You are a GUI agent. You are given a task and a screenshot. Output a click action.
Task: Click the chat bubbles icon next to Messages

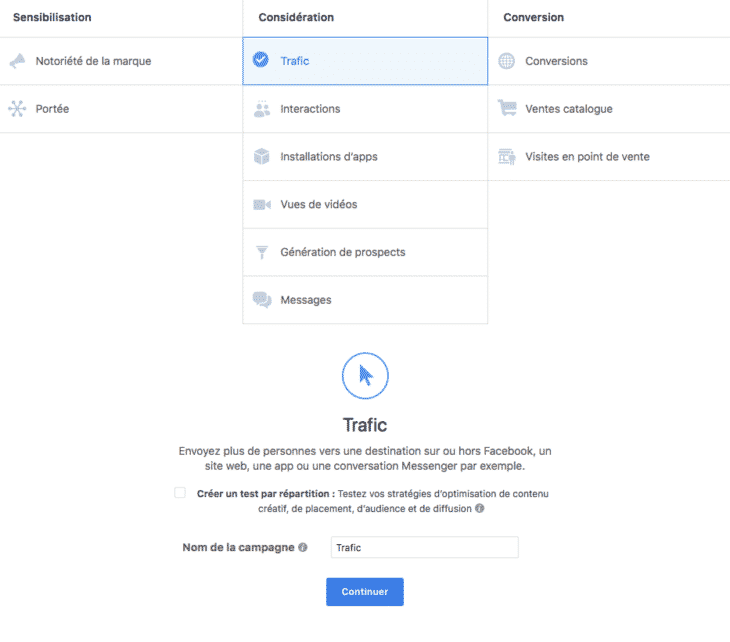click(262, 300)
